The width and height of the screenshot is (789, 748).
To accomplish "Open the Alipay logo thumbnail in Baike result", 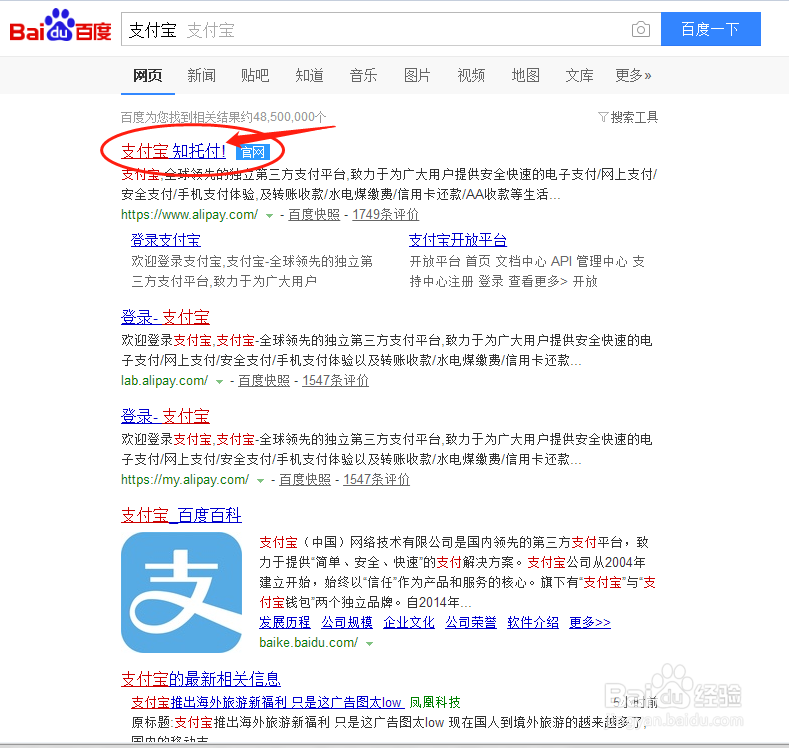I will [x=182, y=593].
